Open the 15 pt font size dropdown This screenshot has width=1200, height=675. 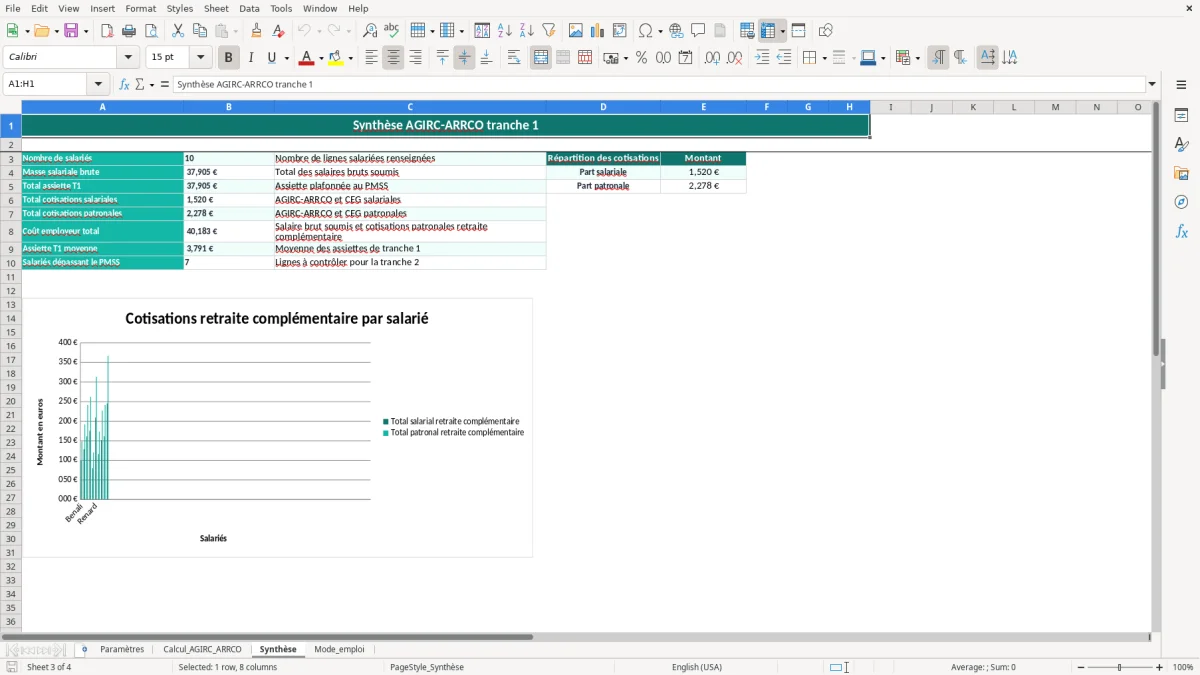[x=201, y=57]
